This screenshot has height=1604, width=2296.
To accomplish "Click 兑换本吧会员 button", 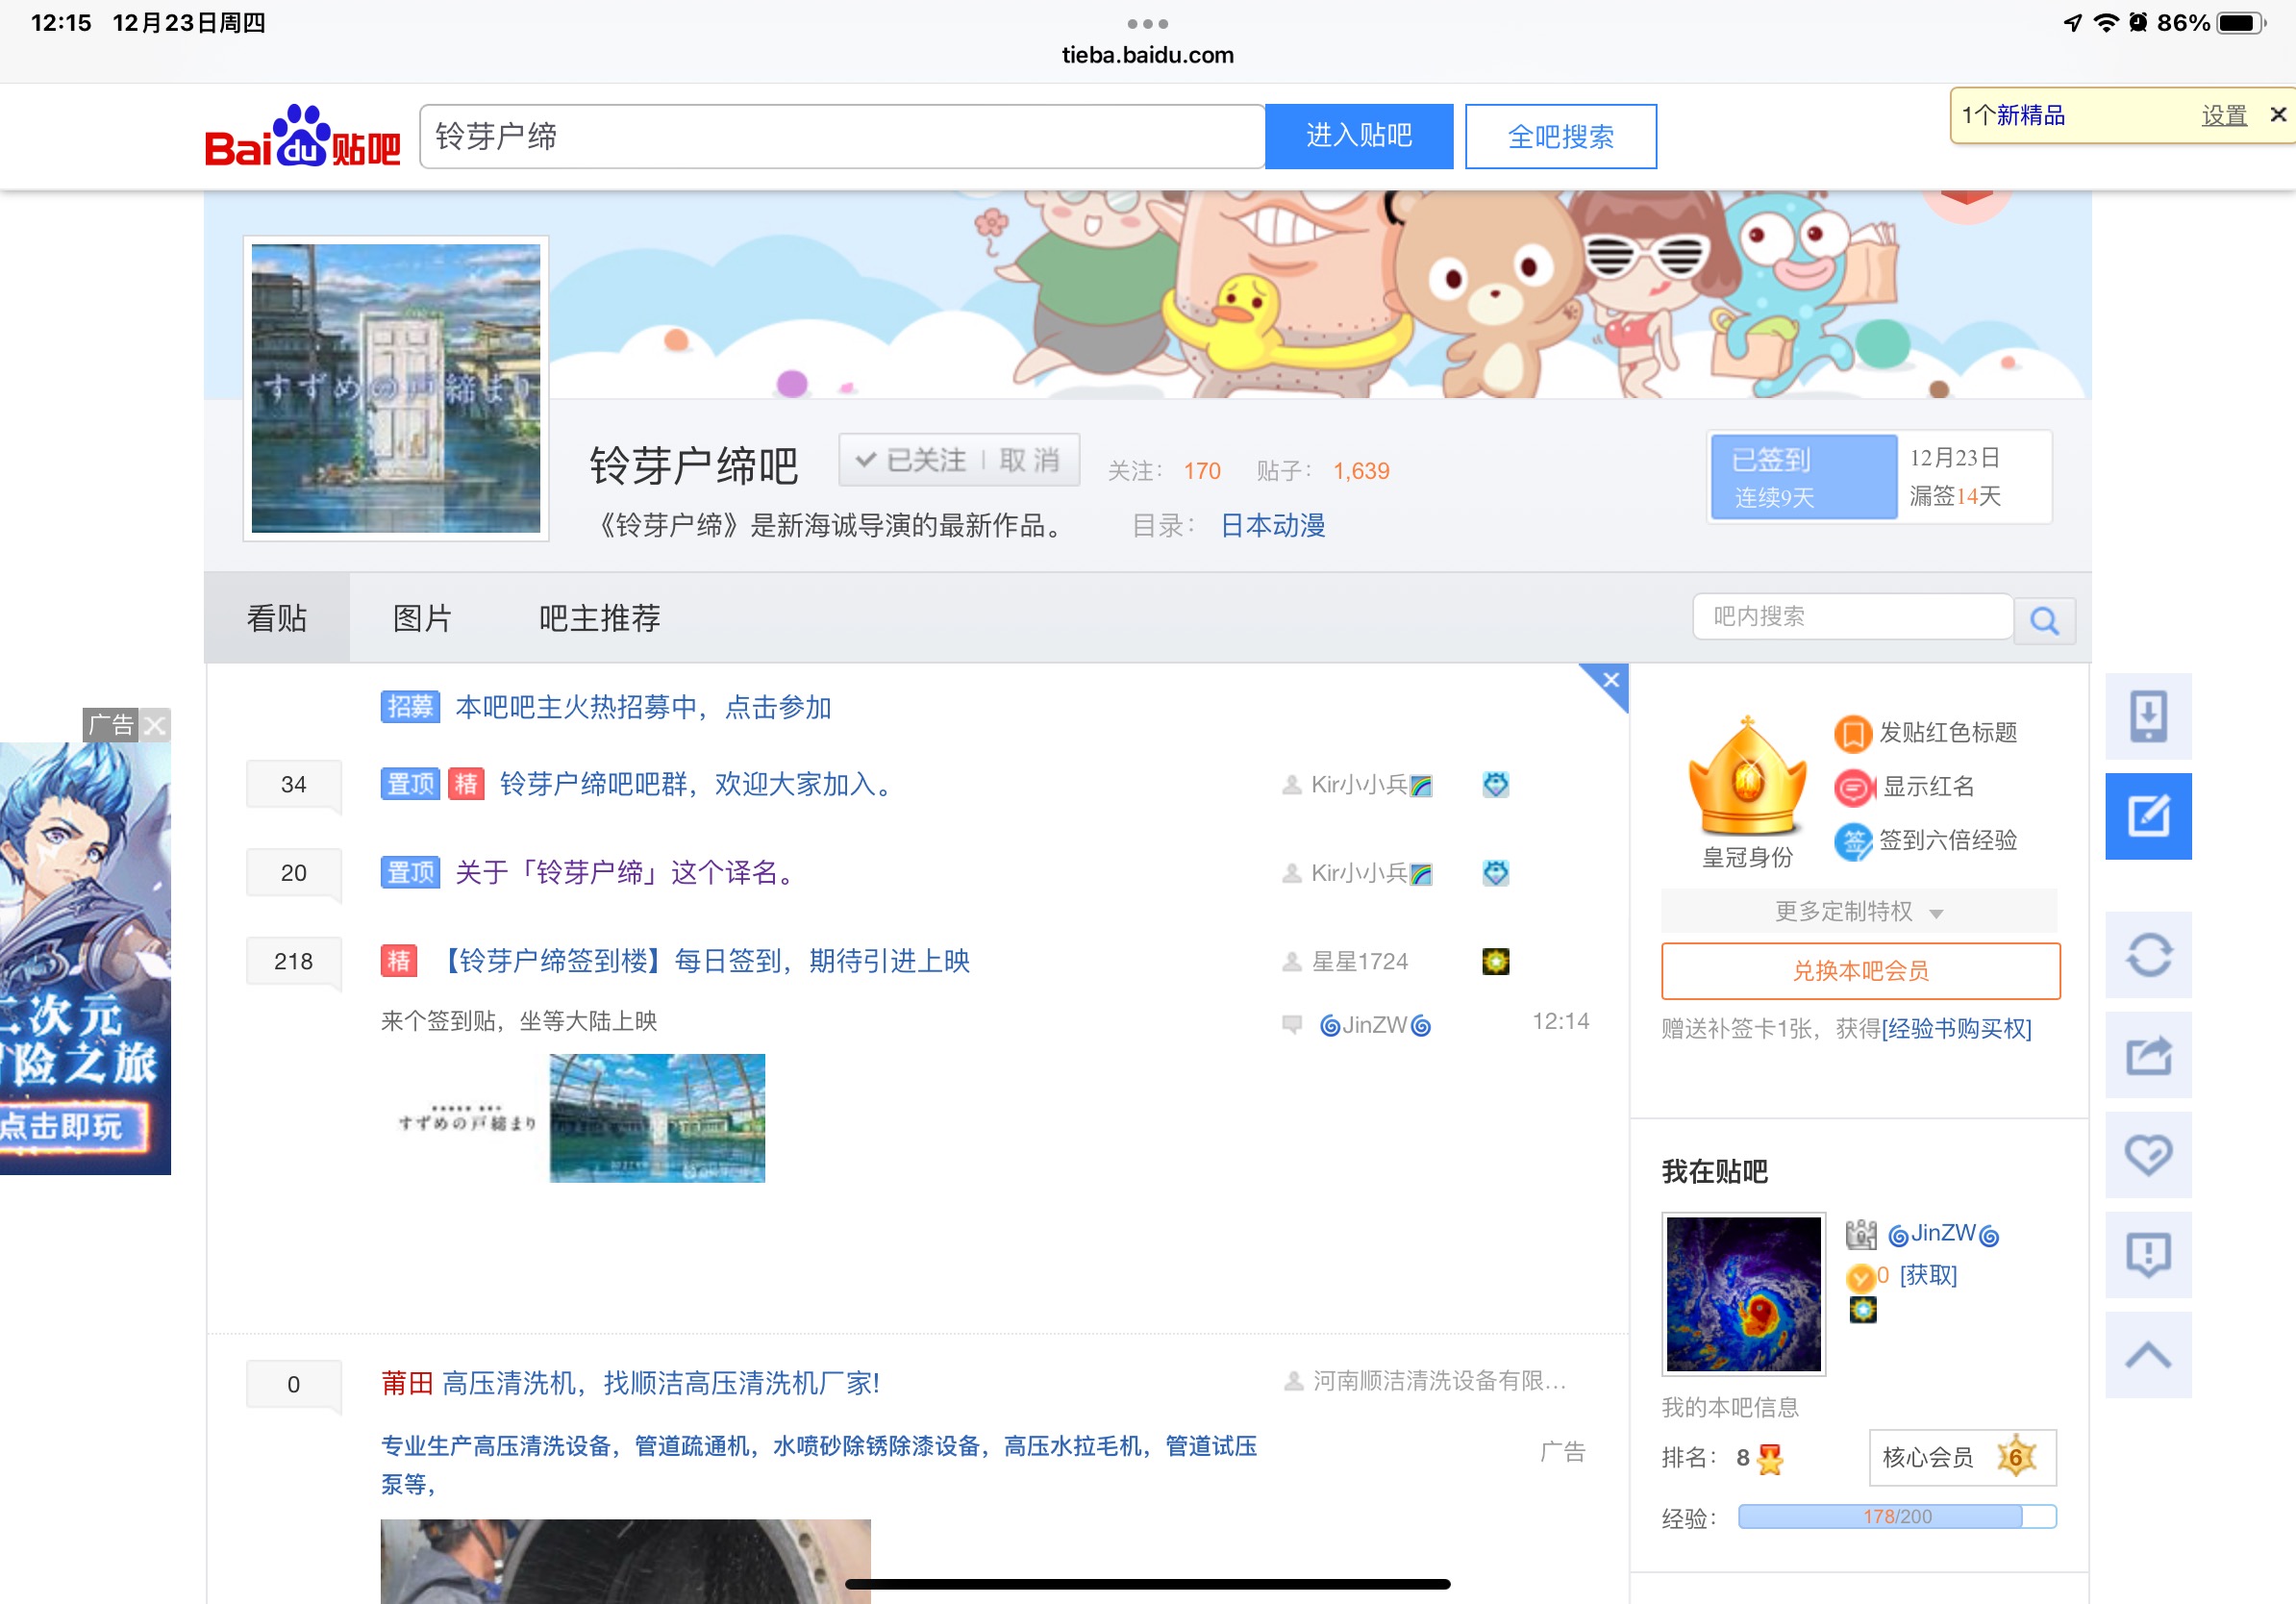I will click(1860, 970).
